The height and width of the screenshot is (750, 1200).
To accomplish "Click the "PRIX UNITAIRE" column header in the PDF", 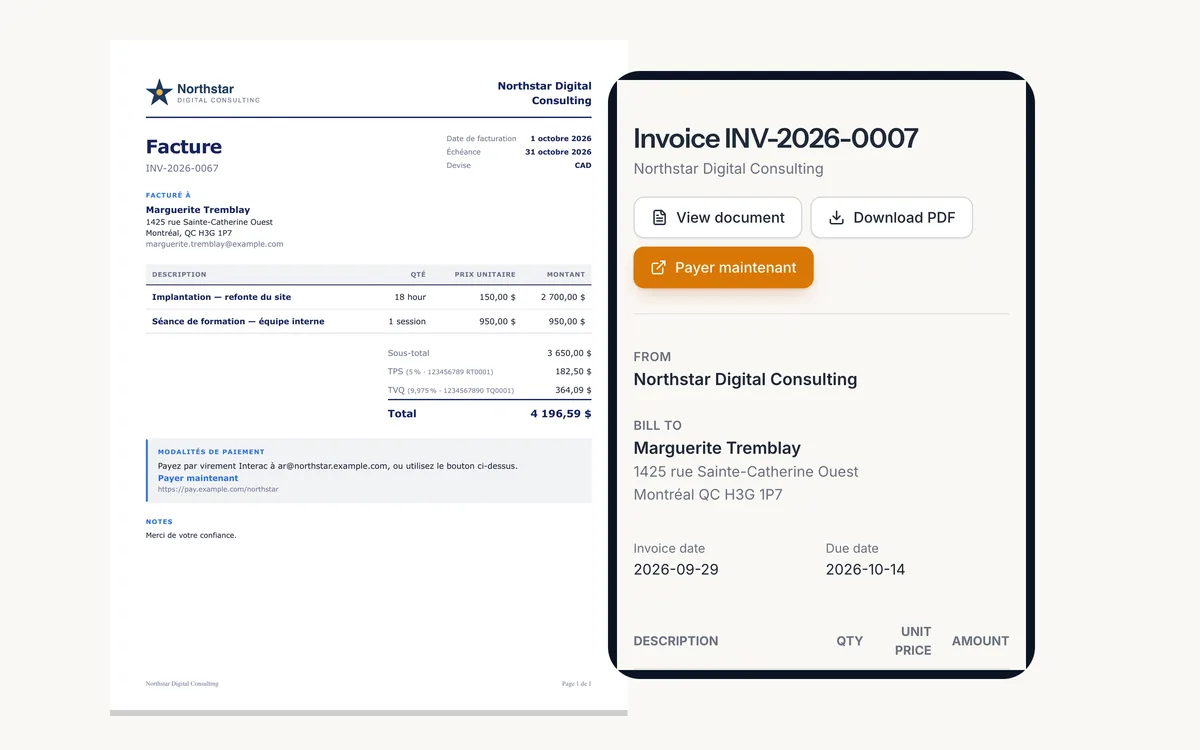I will click(x=485, y=274).
